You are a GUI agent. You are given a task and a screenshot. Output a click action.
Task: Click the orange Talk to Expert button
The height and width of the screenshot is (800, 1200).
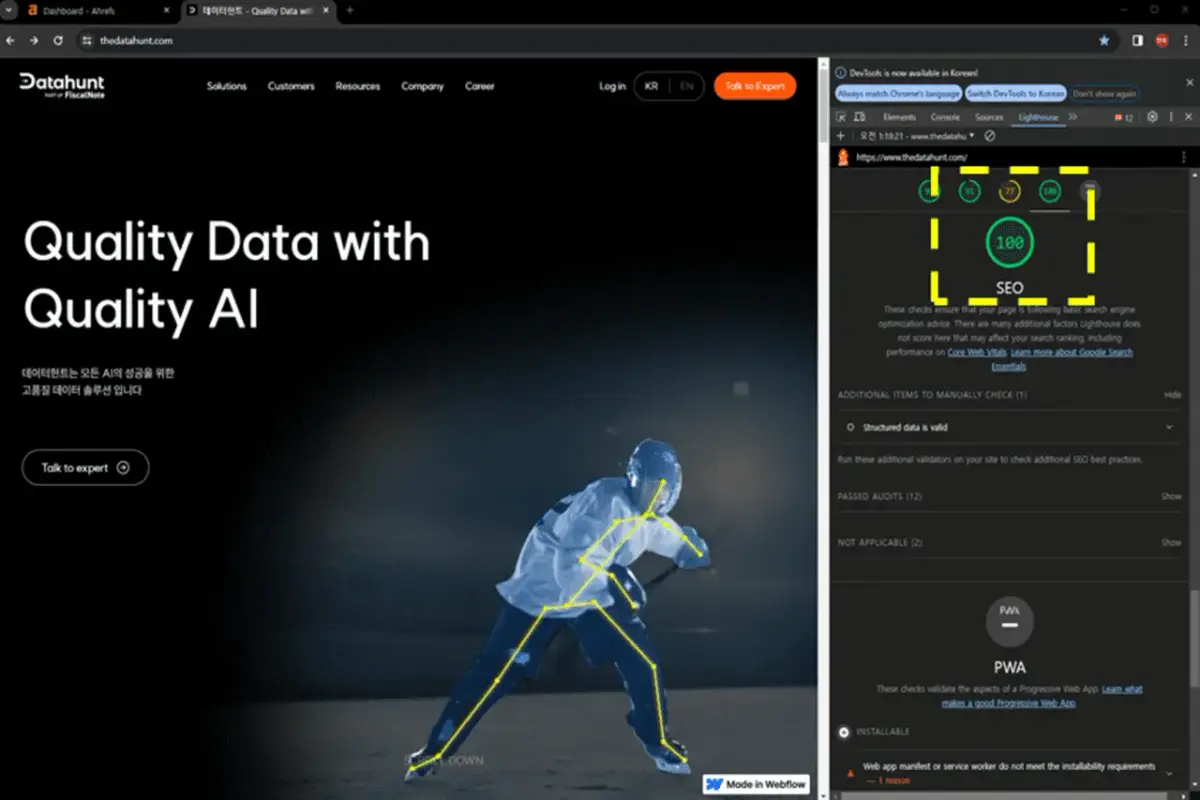pyautogui.click(x=755, y=86)
